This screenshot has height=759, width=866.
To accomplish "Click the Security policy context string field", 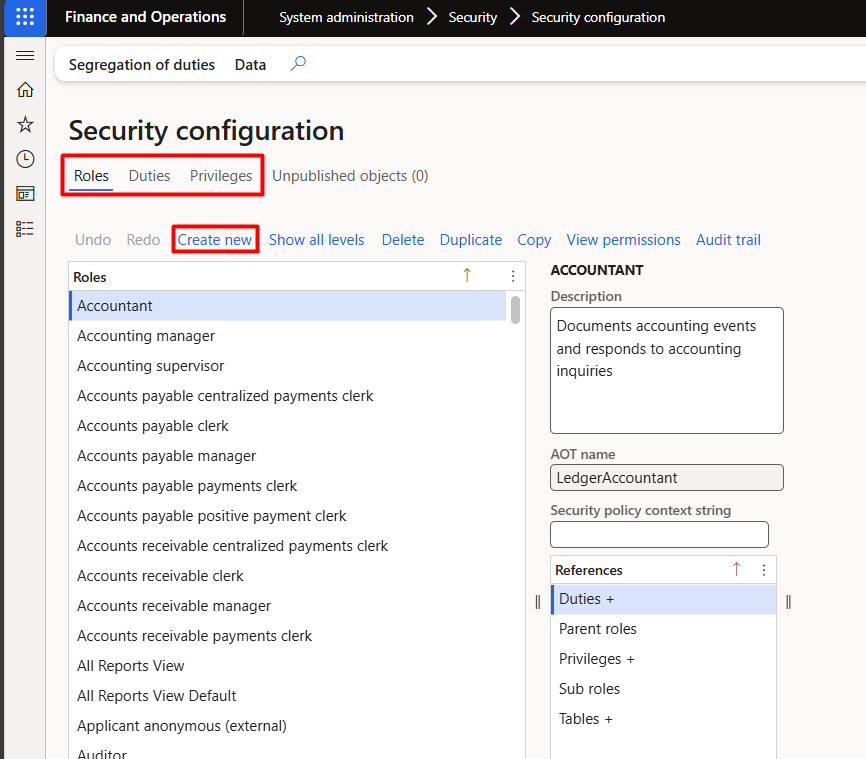I will [659, 534].
